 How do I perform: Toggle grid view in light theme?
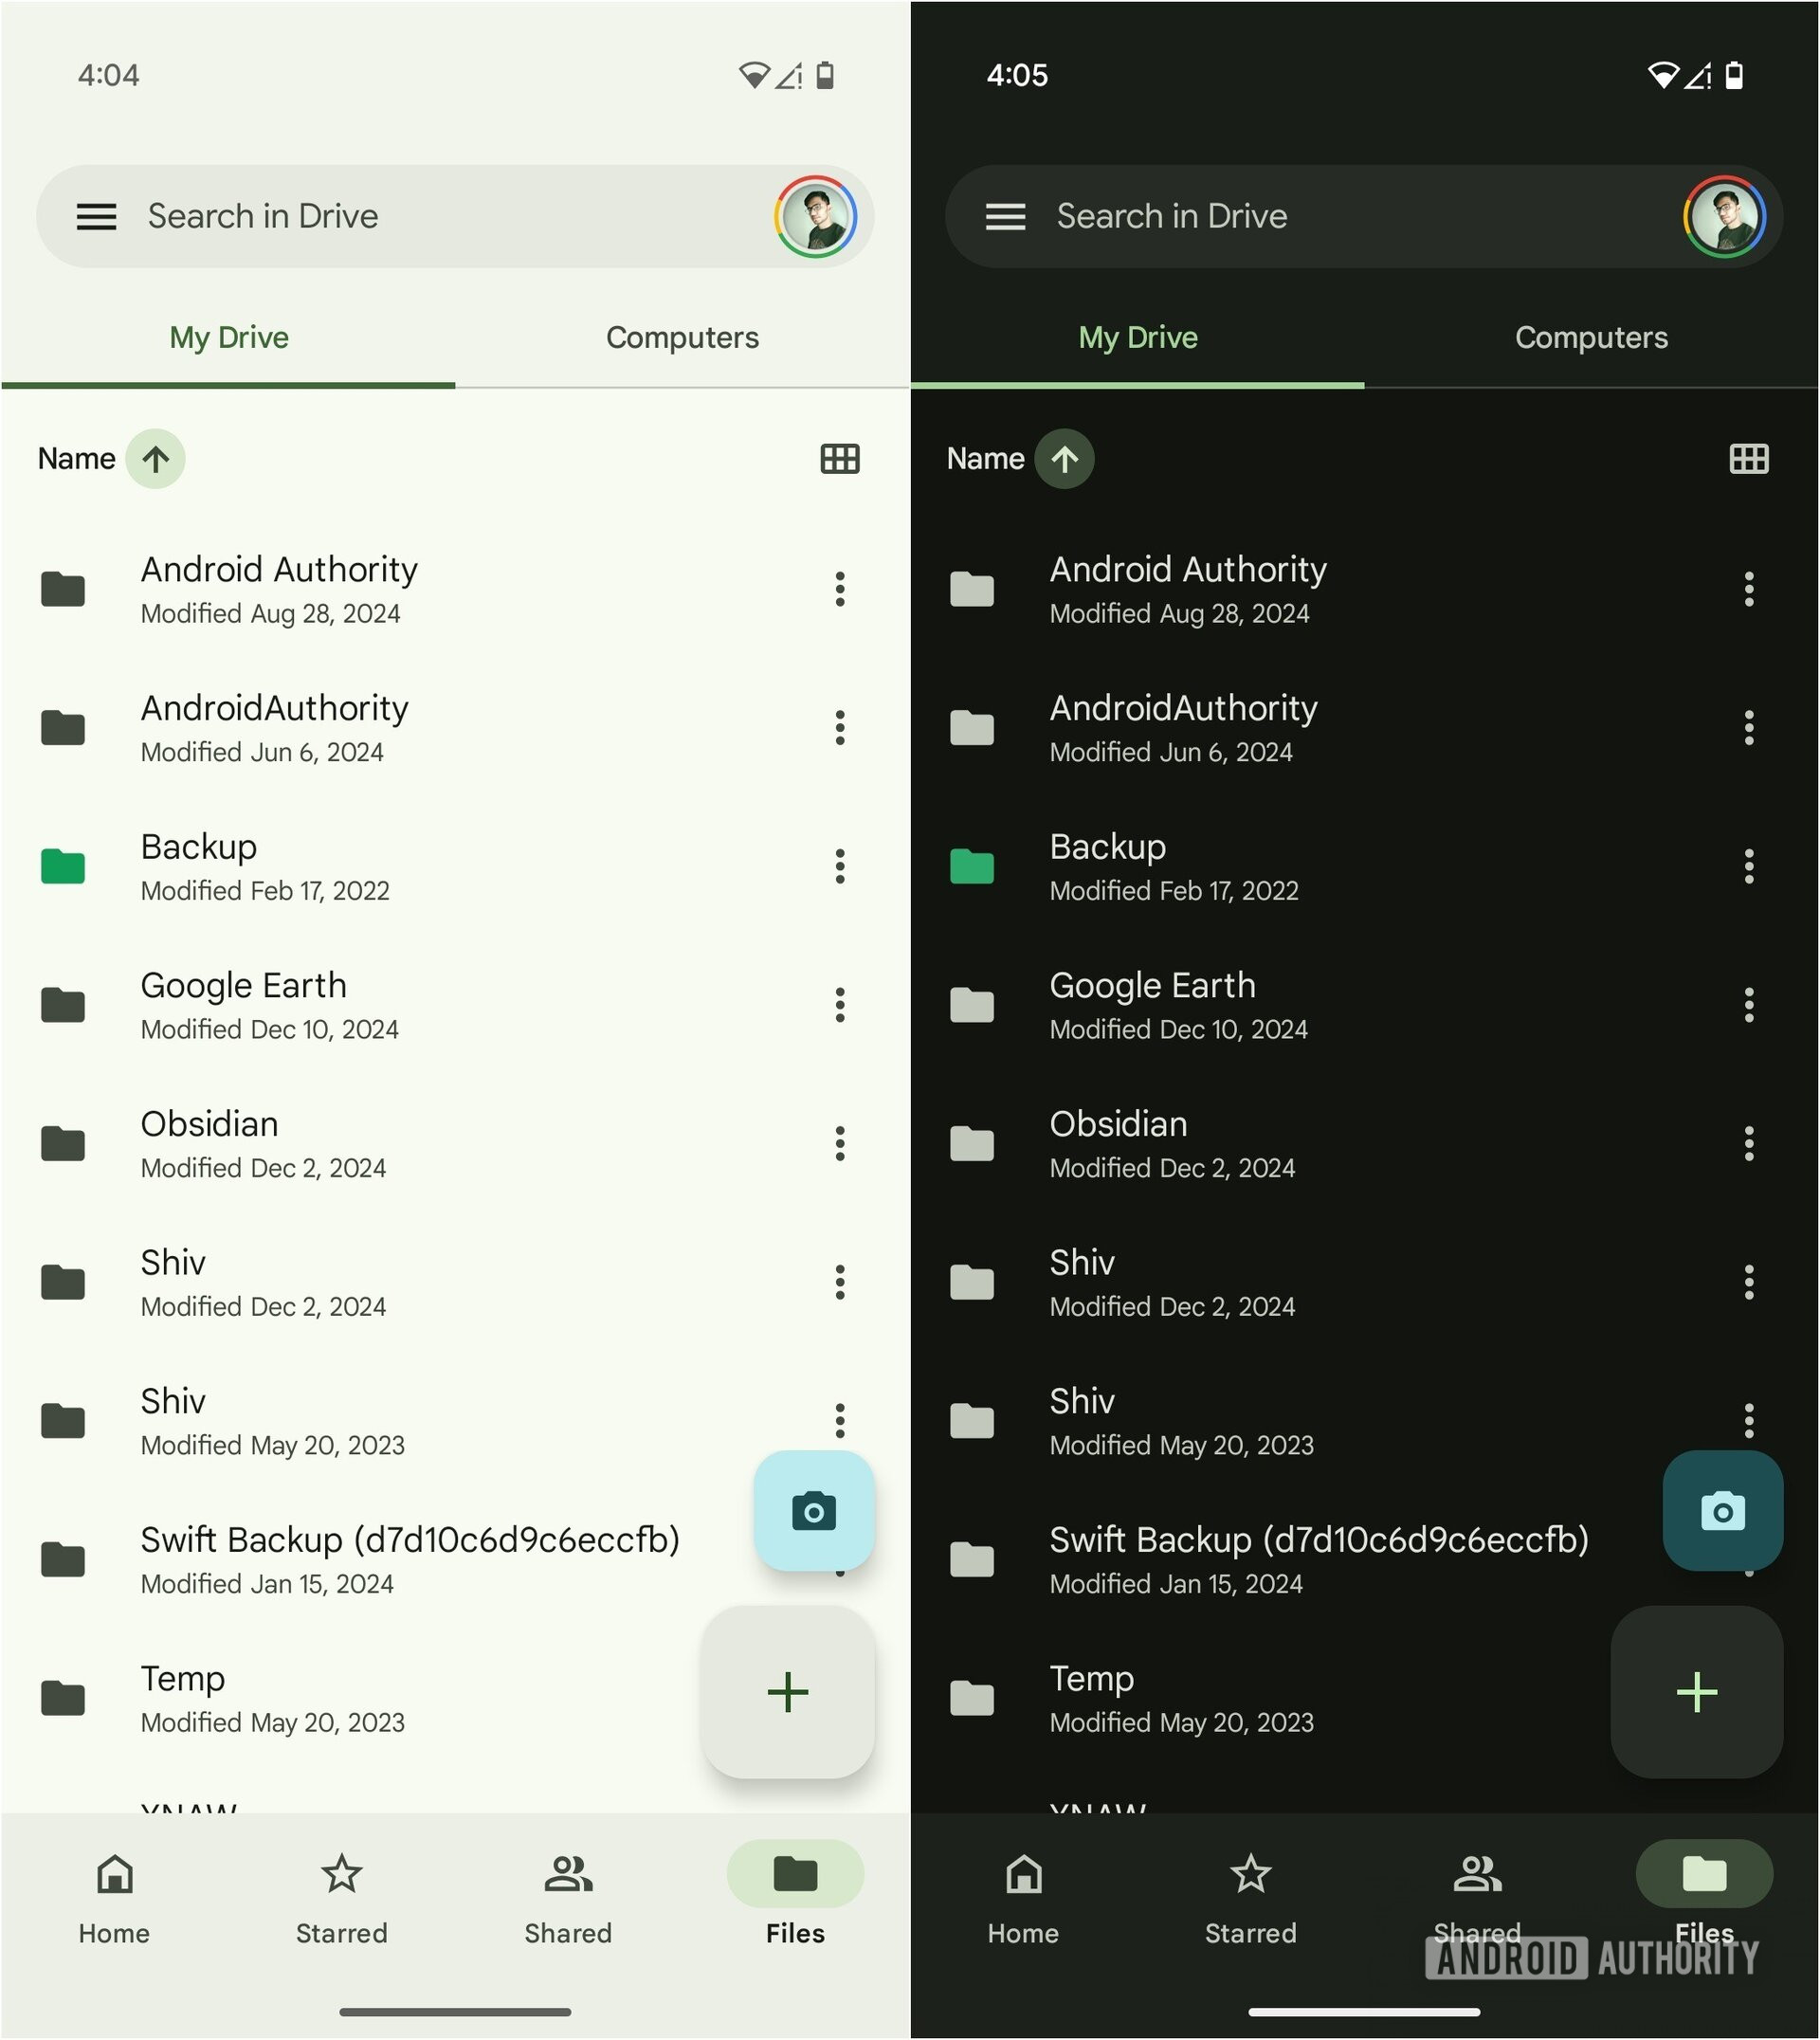click(x=839, y=459)
